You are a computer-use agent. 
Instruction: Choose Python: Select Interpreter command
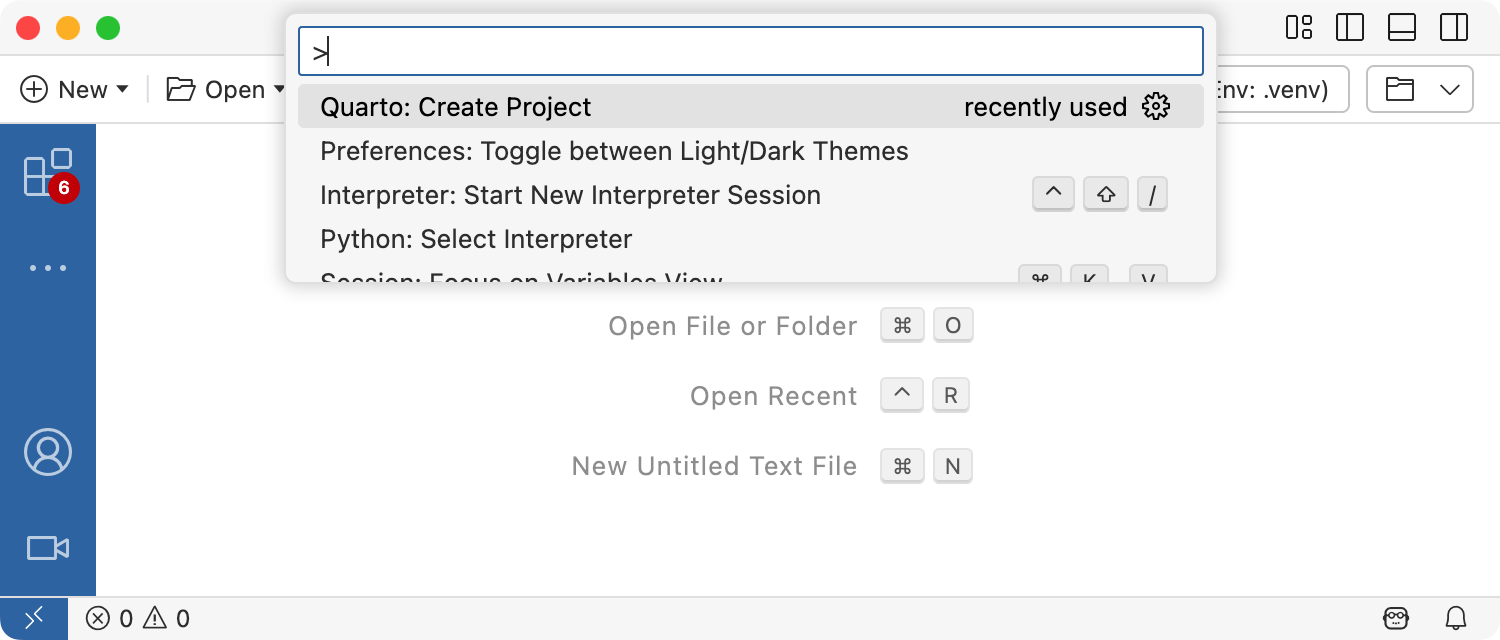coord(476,239)
